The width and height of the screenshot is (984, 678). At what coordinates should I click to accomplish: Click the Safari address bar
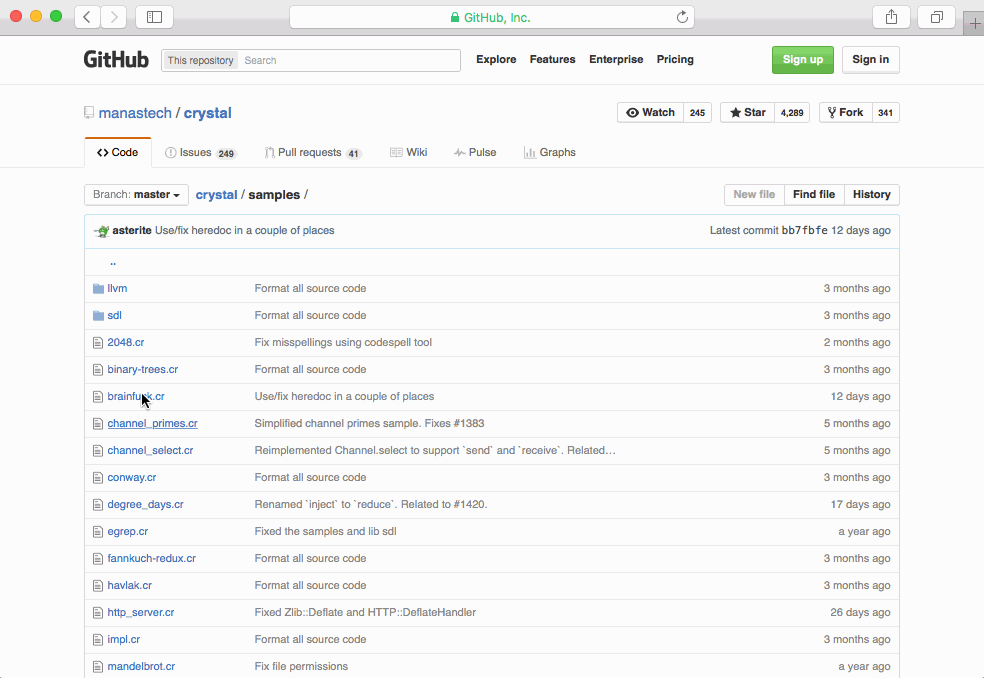[491, 18]
